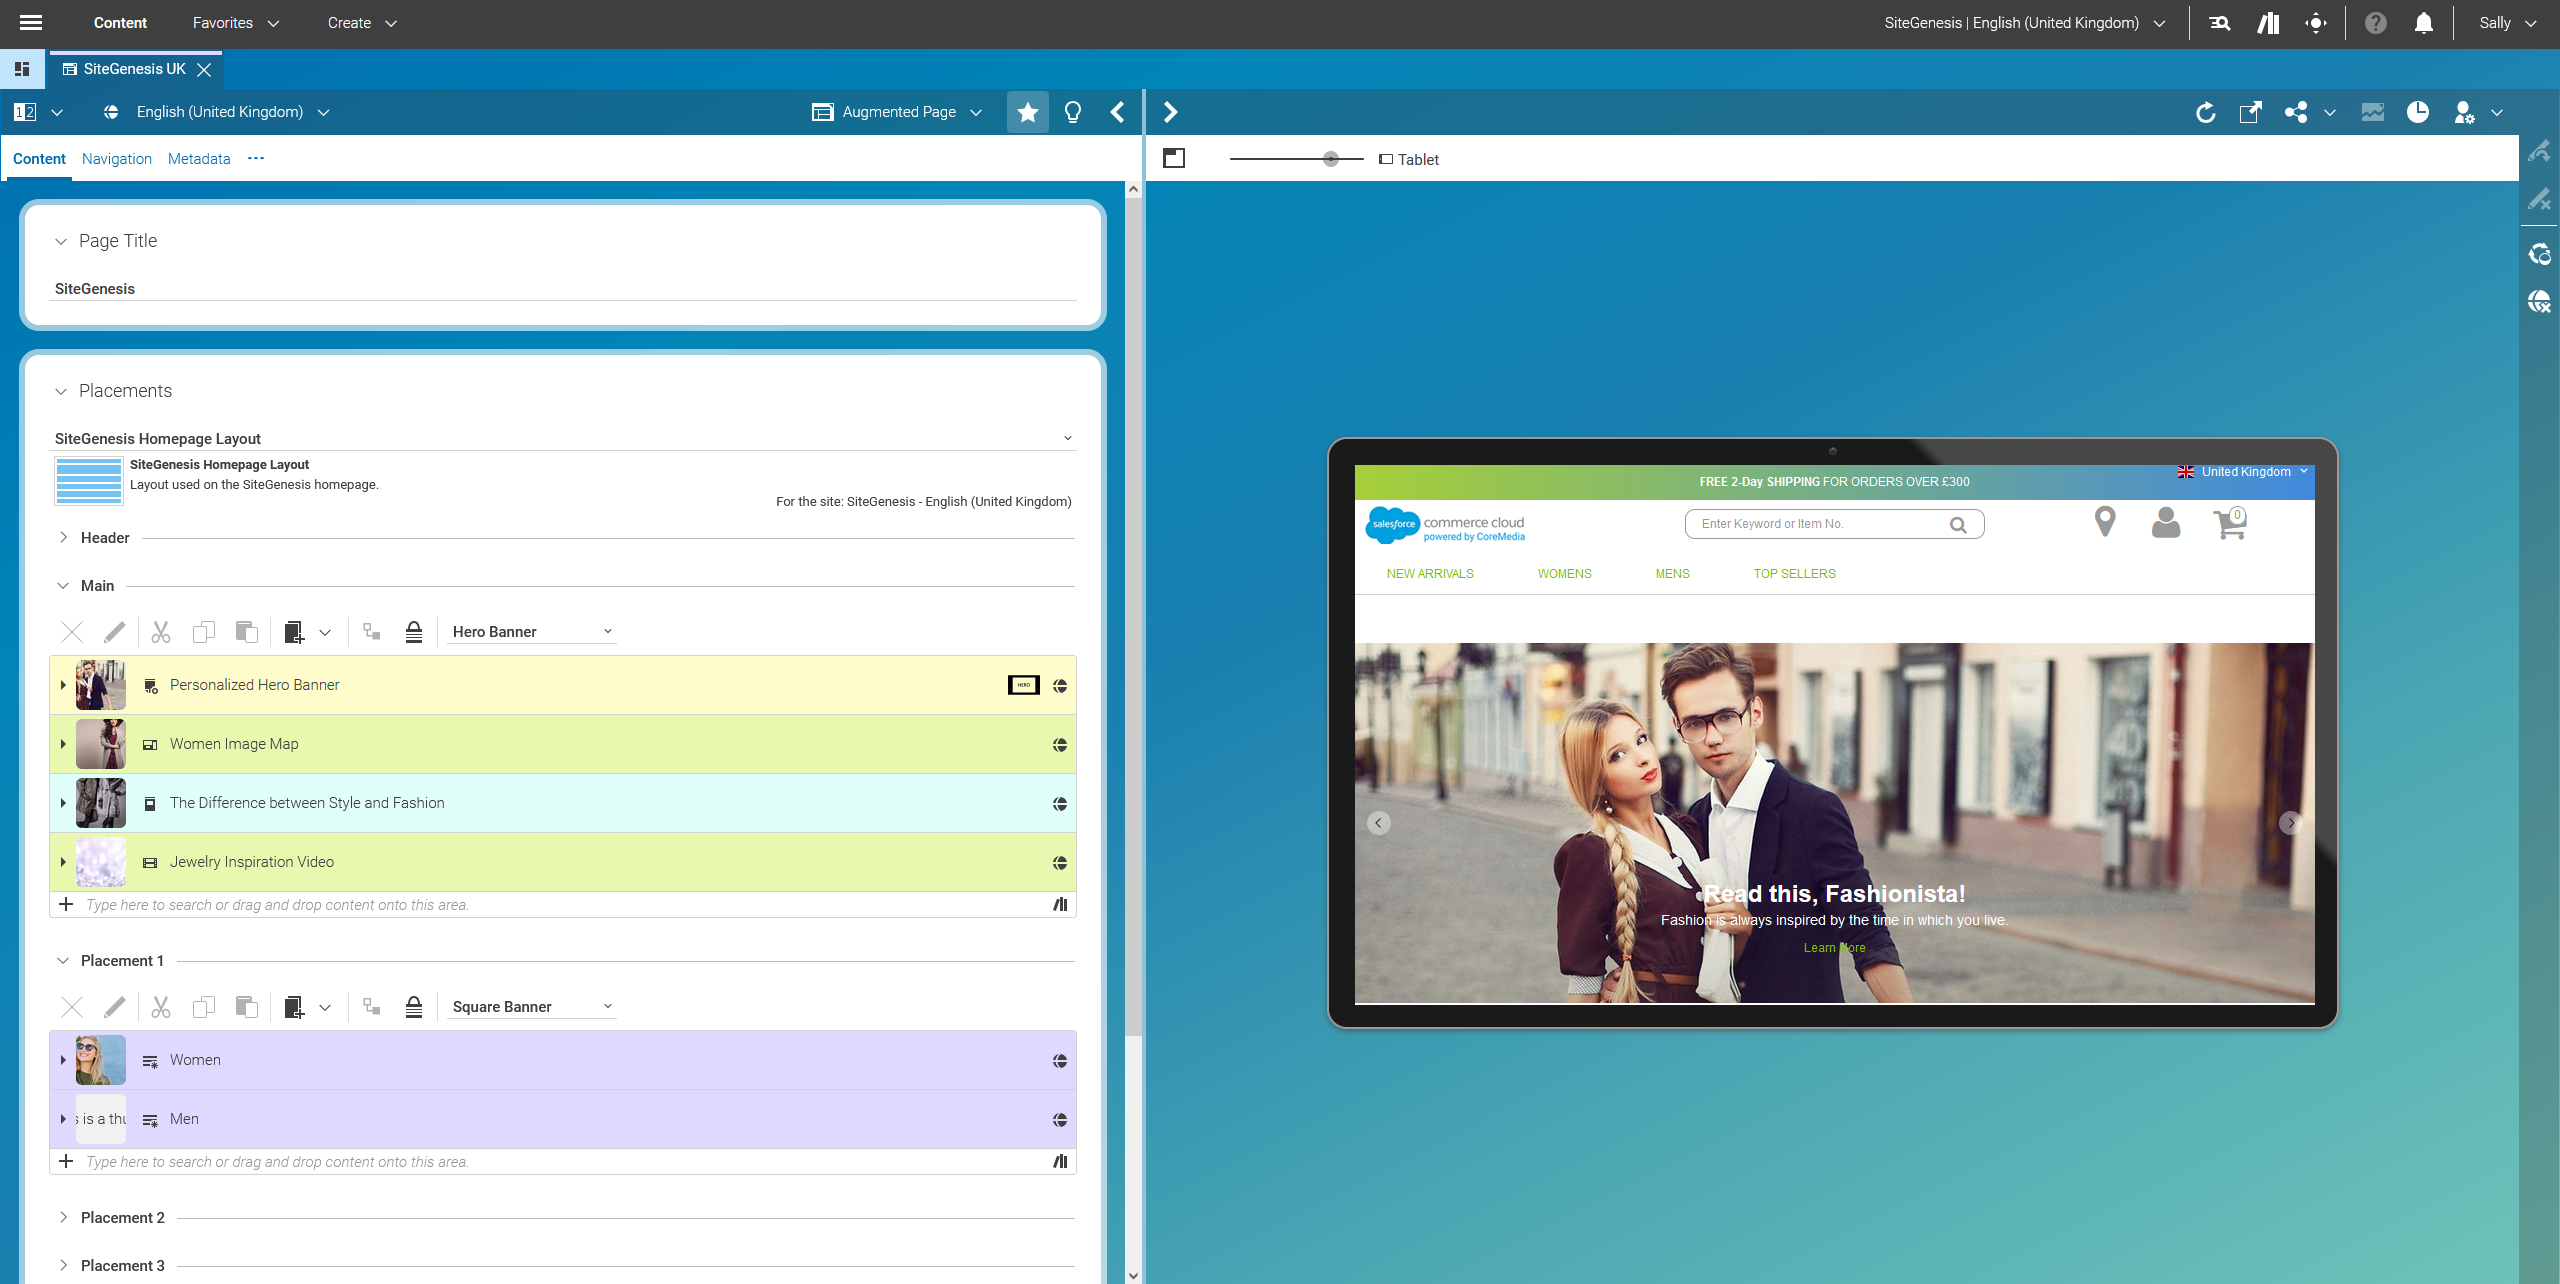
Task: Collapse the Placements section
Action: (62, 391)
